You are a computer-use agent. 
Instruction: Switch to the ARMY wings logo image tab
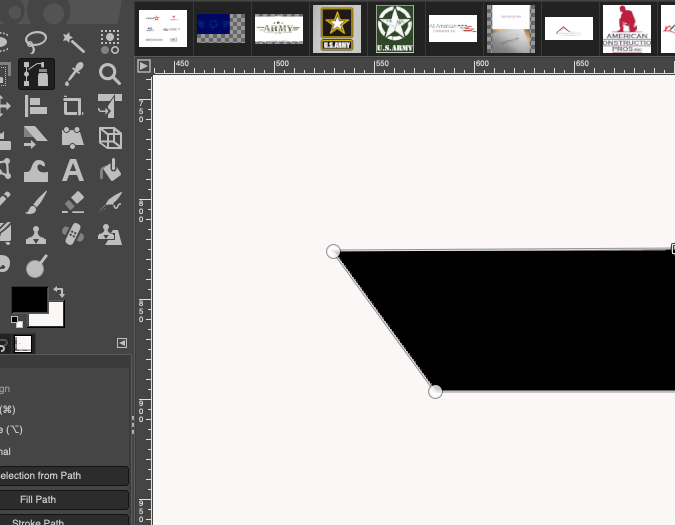coord(279,28)
